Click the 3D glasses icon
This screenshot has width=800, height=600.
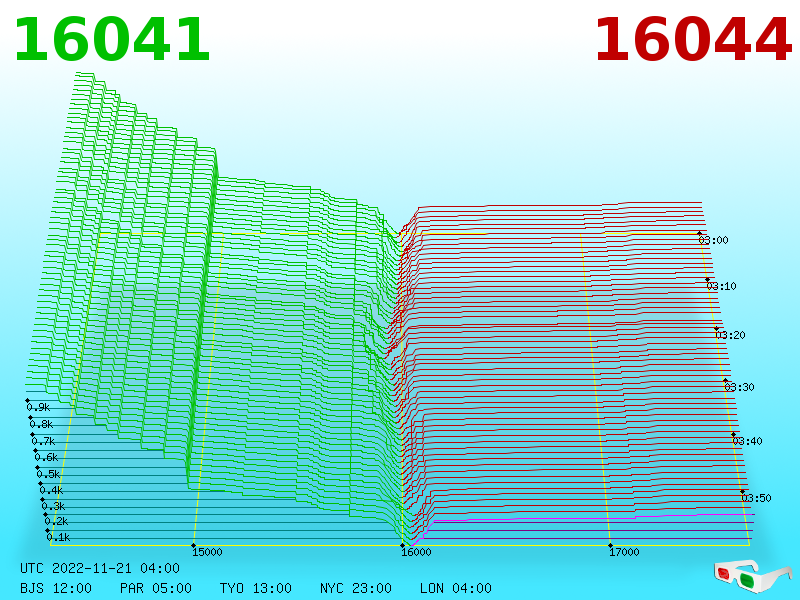pyautogui.click(x=752, y=576)
